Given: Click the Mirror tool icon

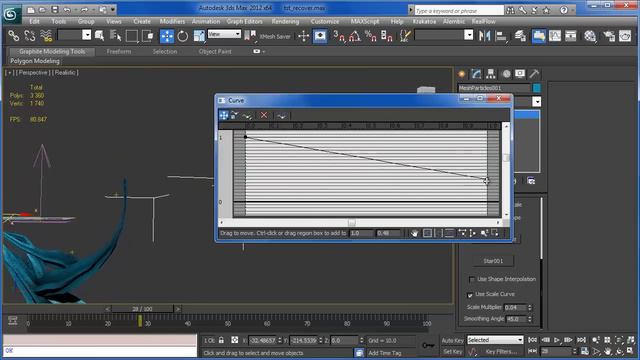Looking at the screenshot, I should (484, 36).
